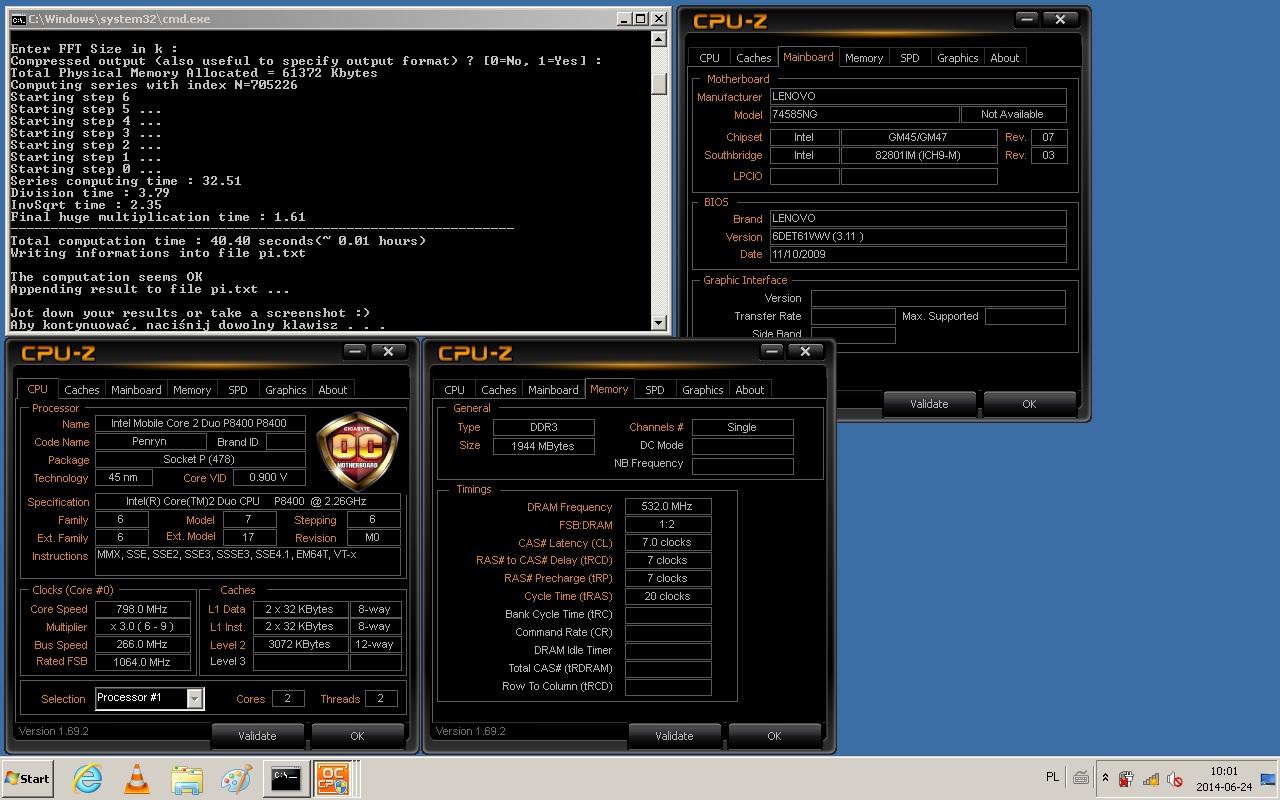Click the show desktop button
Viewport: 1280px width, 800px height.
pos(1270,779)
